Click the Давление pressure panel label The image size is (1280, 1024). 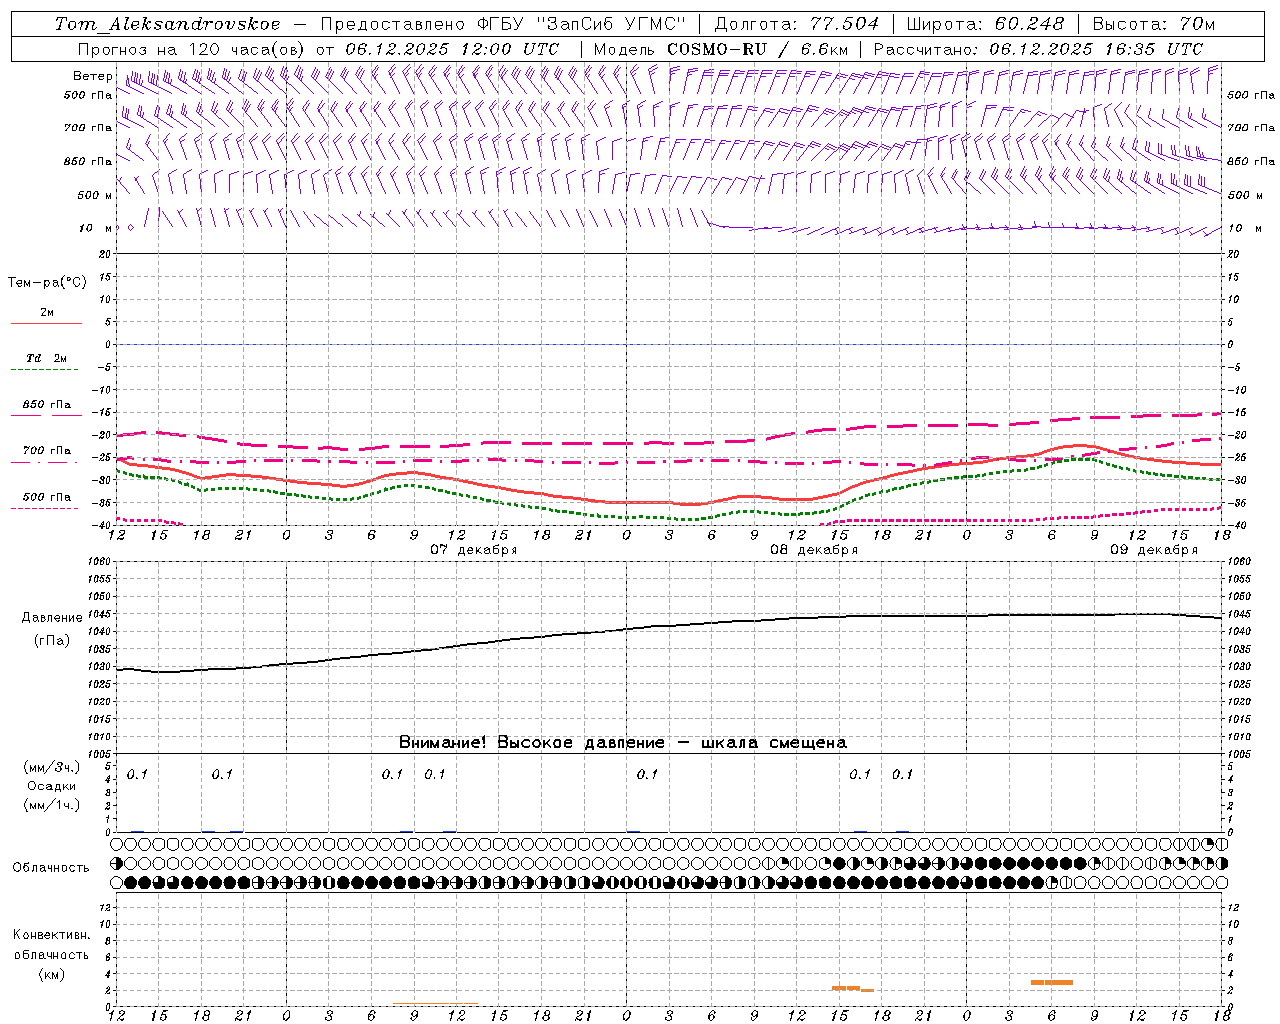(52, 618)
